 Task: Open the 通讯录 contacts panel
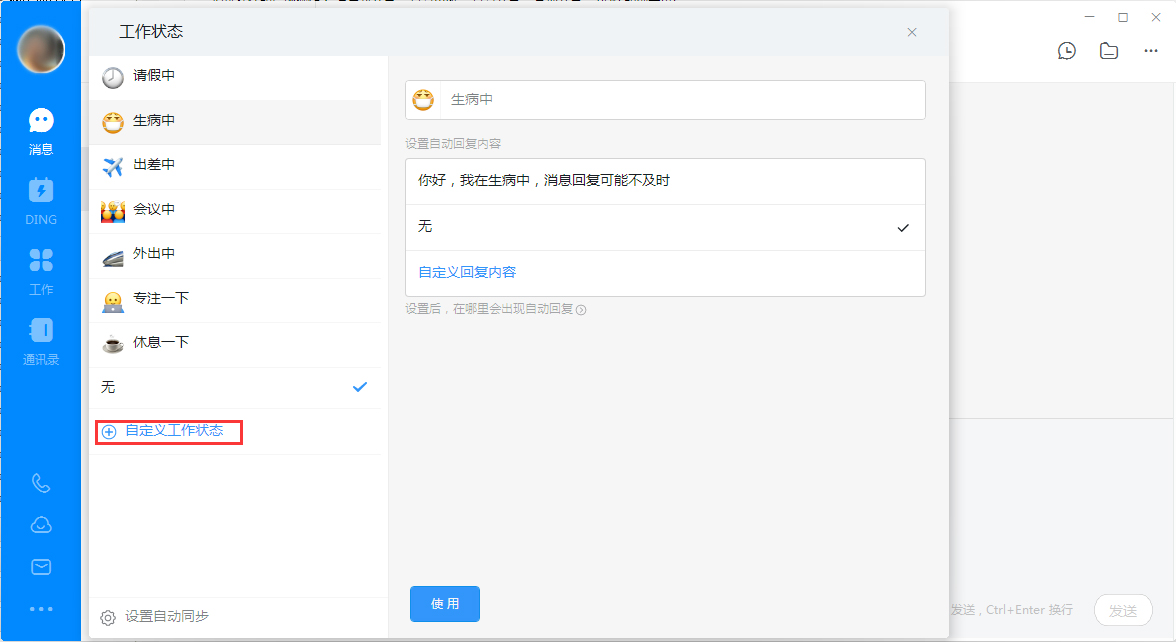tap(40, 340)
